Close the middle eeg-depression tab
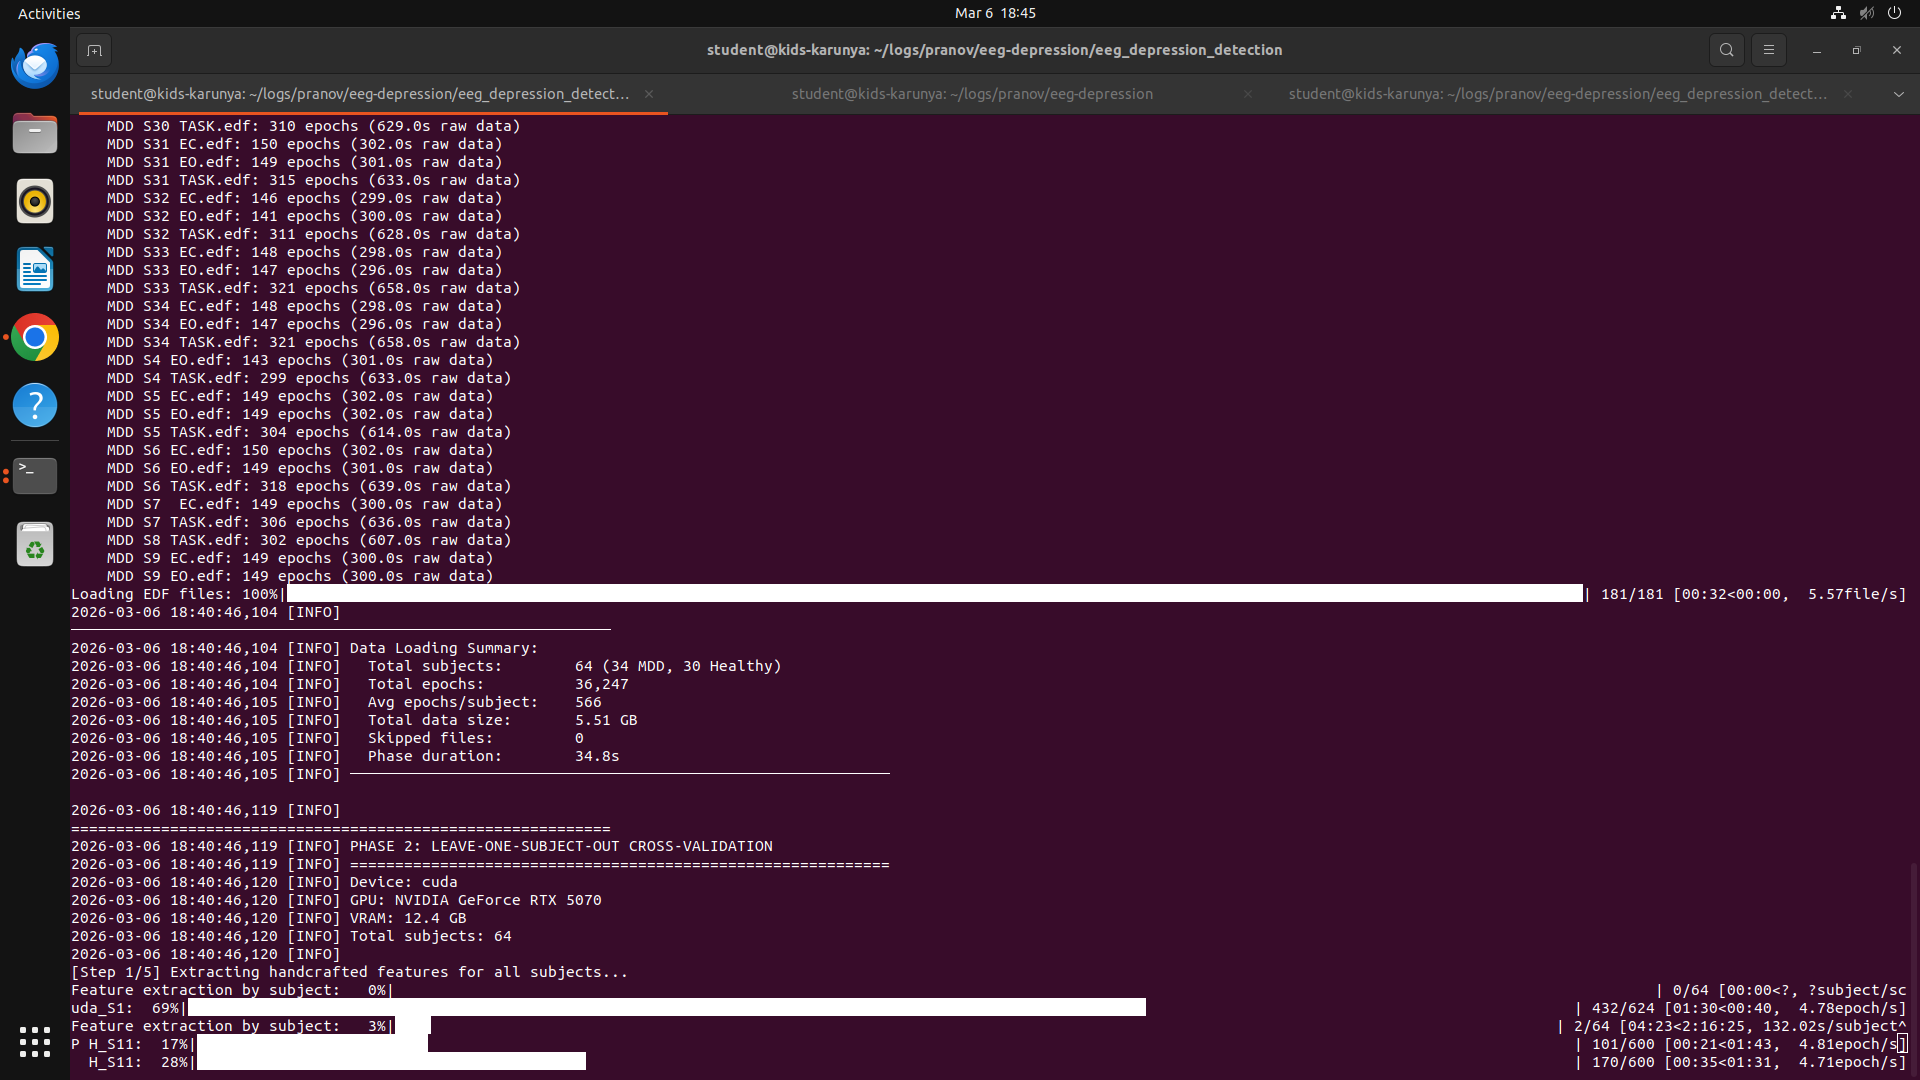The image size is (1920, 1080). coord(1247,94)
